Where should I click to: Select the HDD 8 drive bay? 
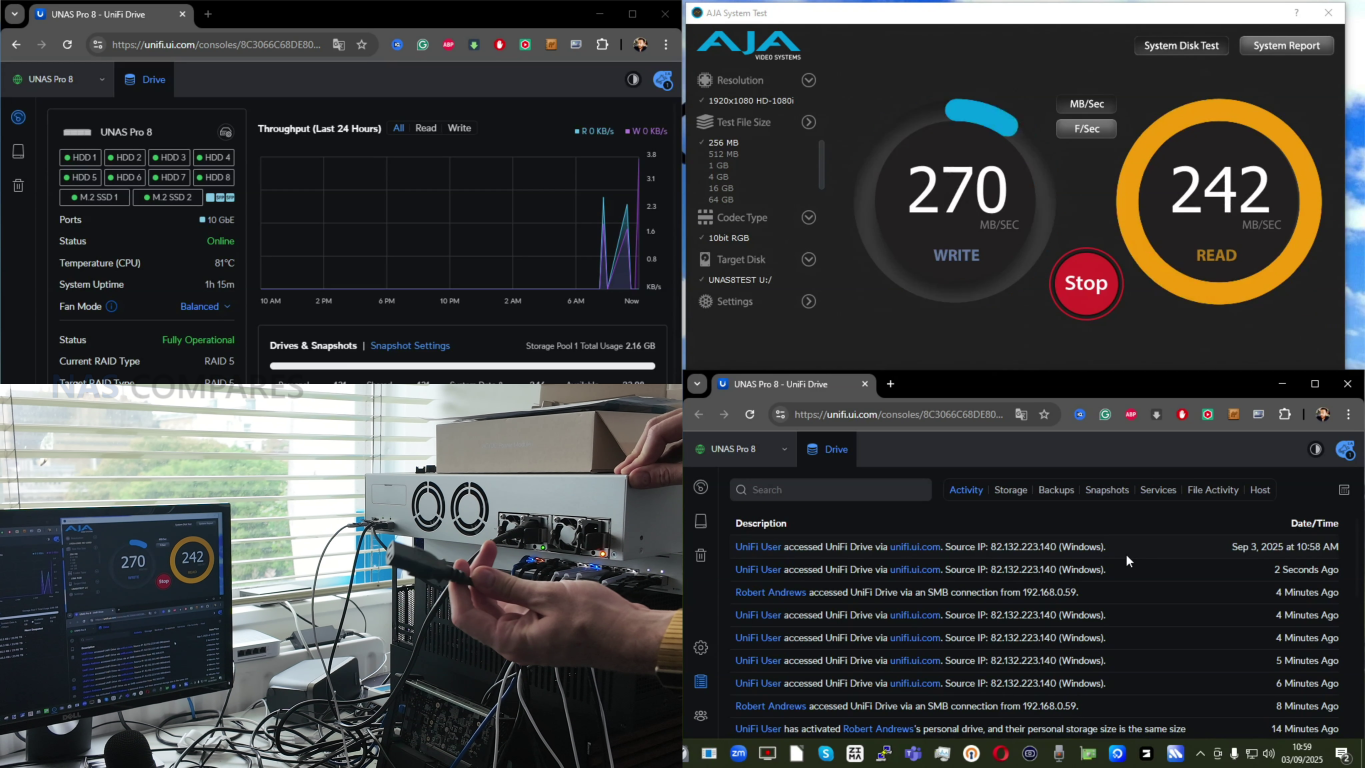pos(213,177)
